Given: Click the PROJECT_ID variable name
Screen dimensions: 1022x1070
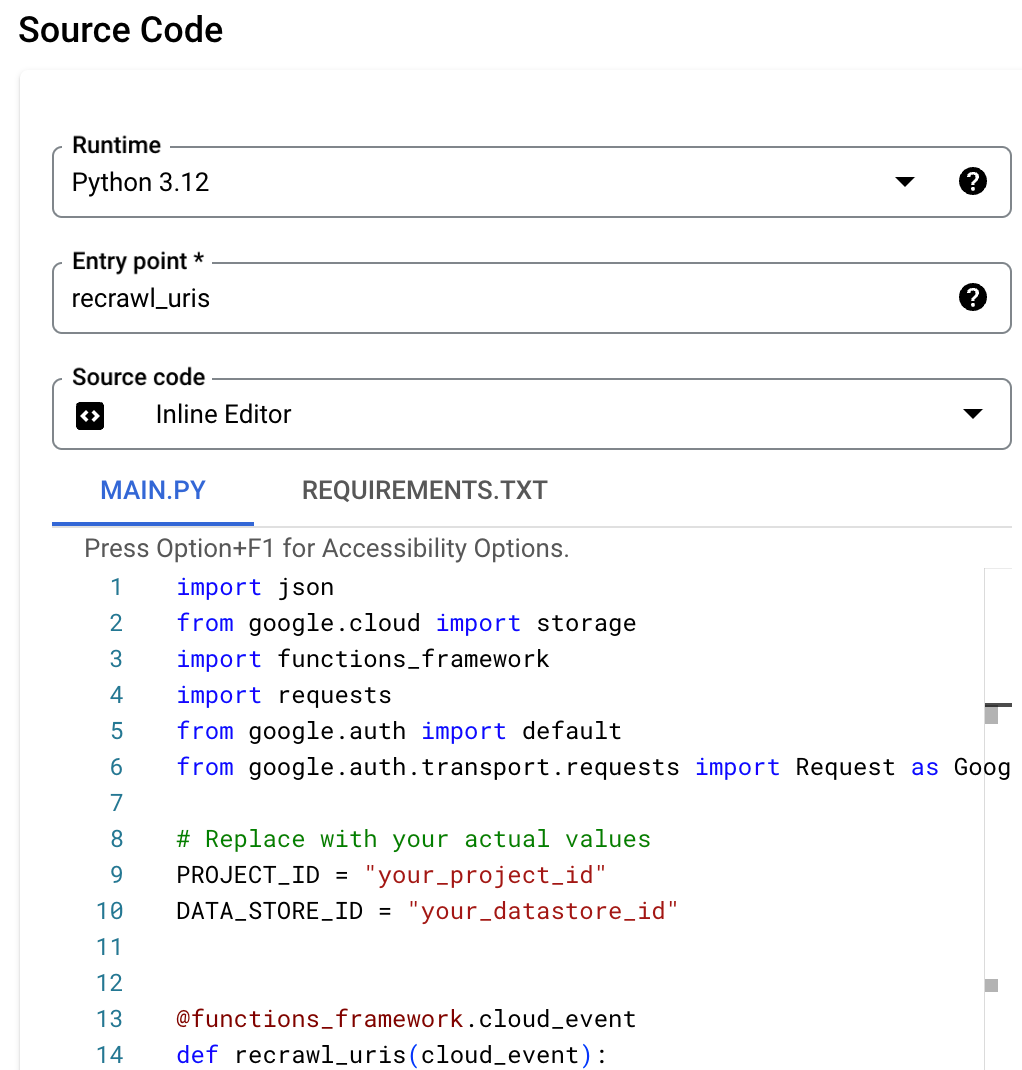Looking at the screenshot, I should [x=248, y=875].
